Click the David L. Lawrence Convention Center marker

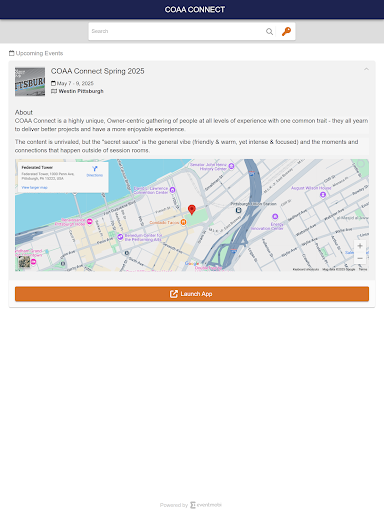coord(172,190)
